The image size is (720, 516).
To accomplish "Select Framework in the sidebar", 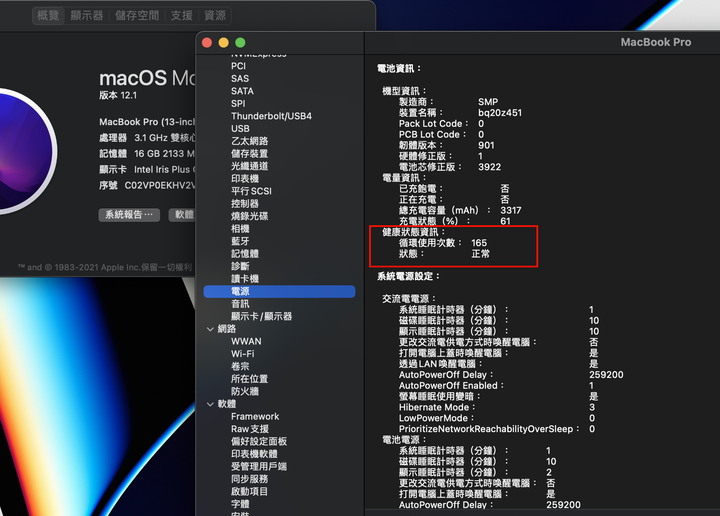I will pyautogui.click(x=255, y=416).
